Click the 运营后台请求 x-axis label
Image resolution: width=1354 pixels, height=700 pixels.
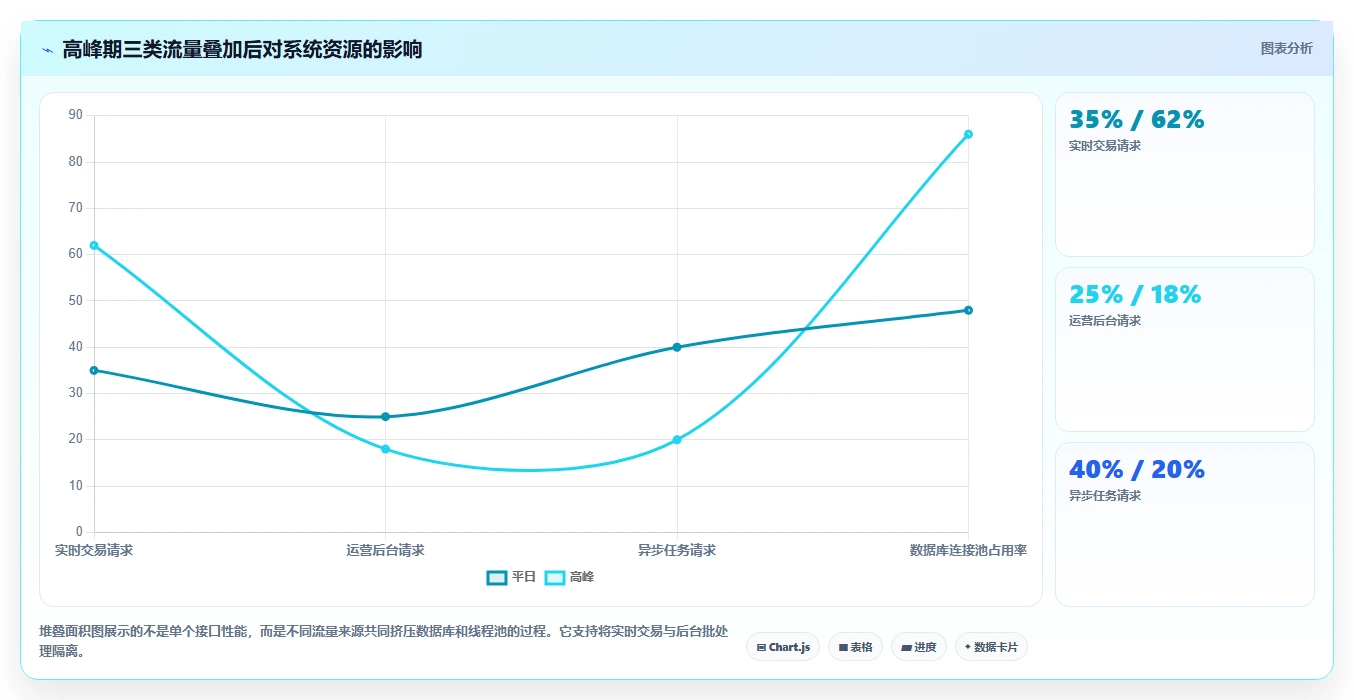tap(385, 550)
